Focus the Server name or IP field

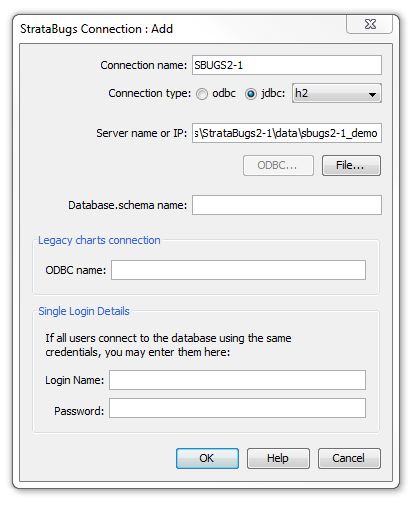pyautogui.click(x=287, y=133)
